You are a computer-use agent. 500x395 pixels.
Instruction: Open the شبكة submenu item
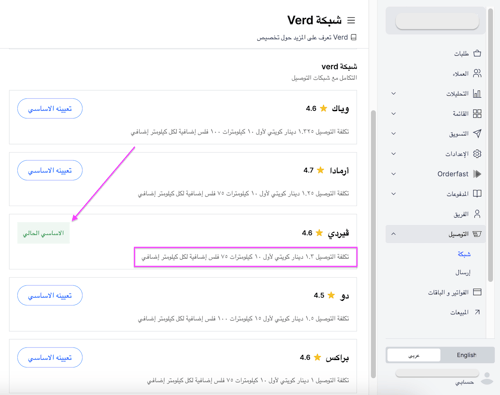pos(464,254)
